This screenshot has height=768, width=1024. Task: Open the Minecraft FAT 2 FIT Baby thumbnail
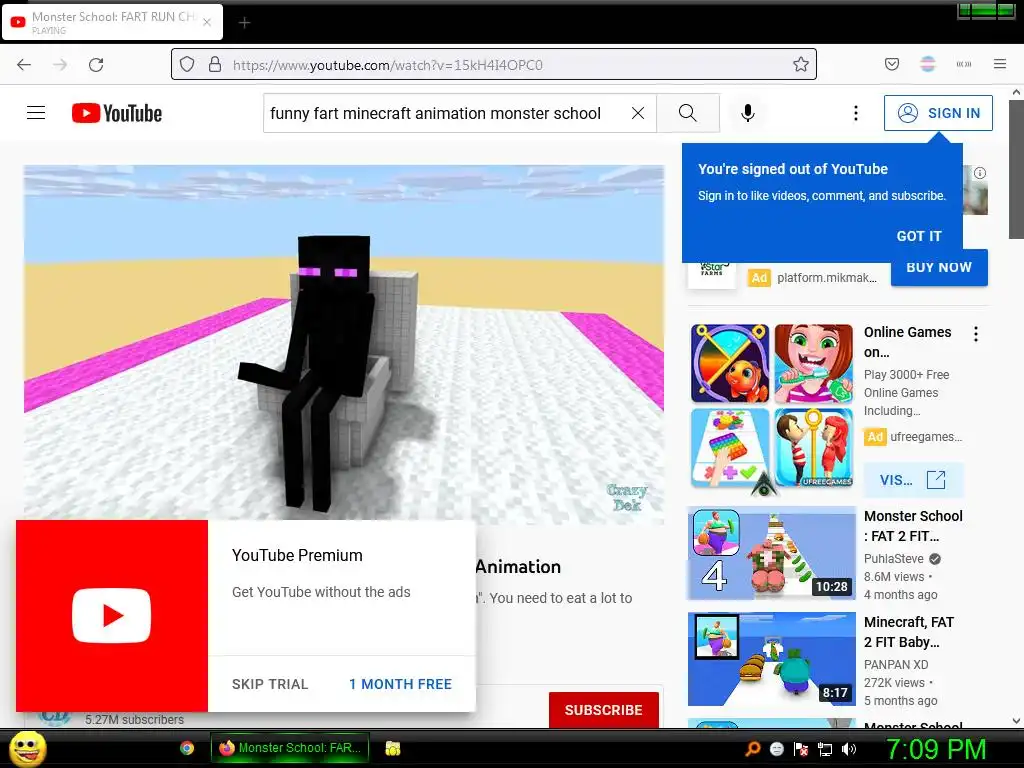coord(772,659)
